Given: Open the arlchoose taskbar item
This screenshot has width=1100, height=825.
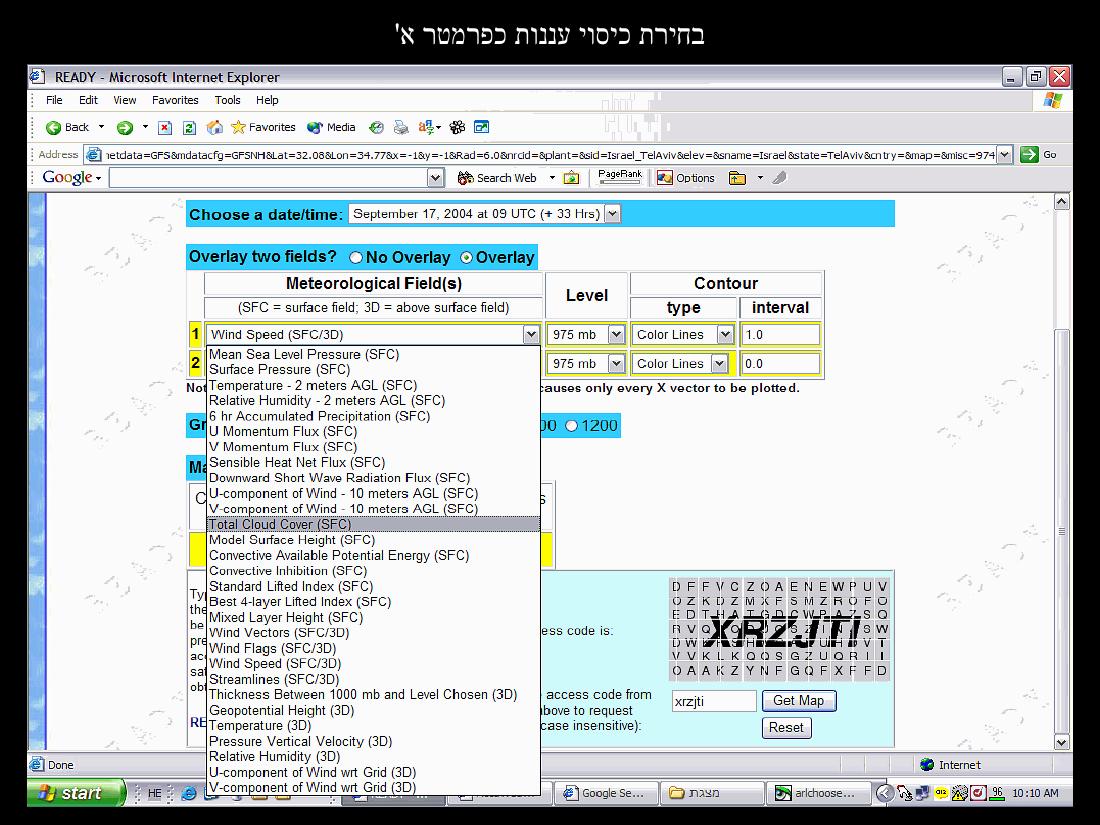Looking at the screenshot, I should 818,793.
